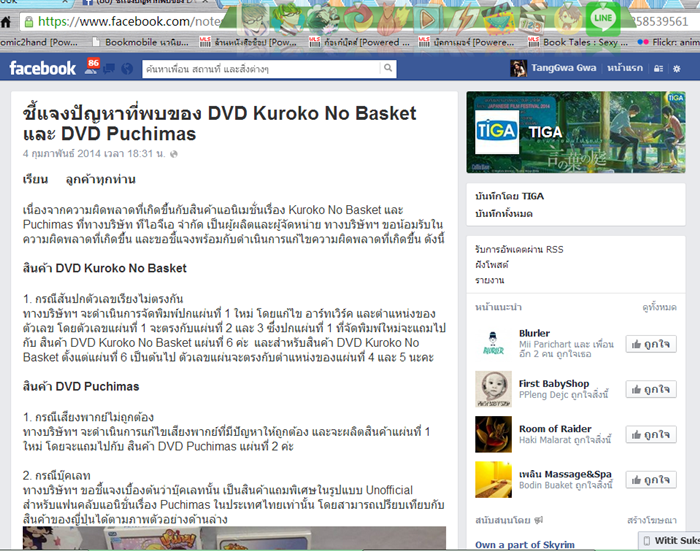Open the Facebook settings gear menu

[x=677, y=68]
